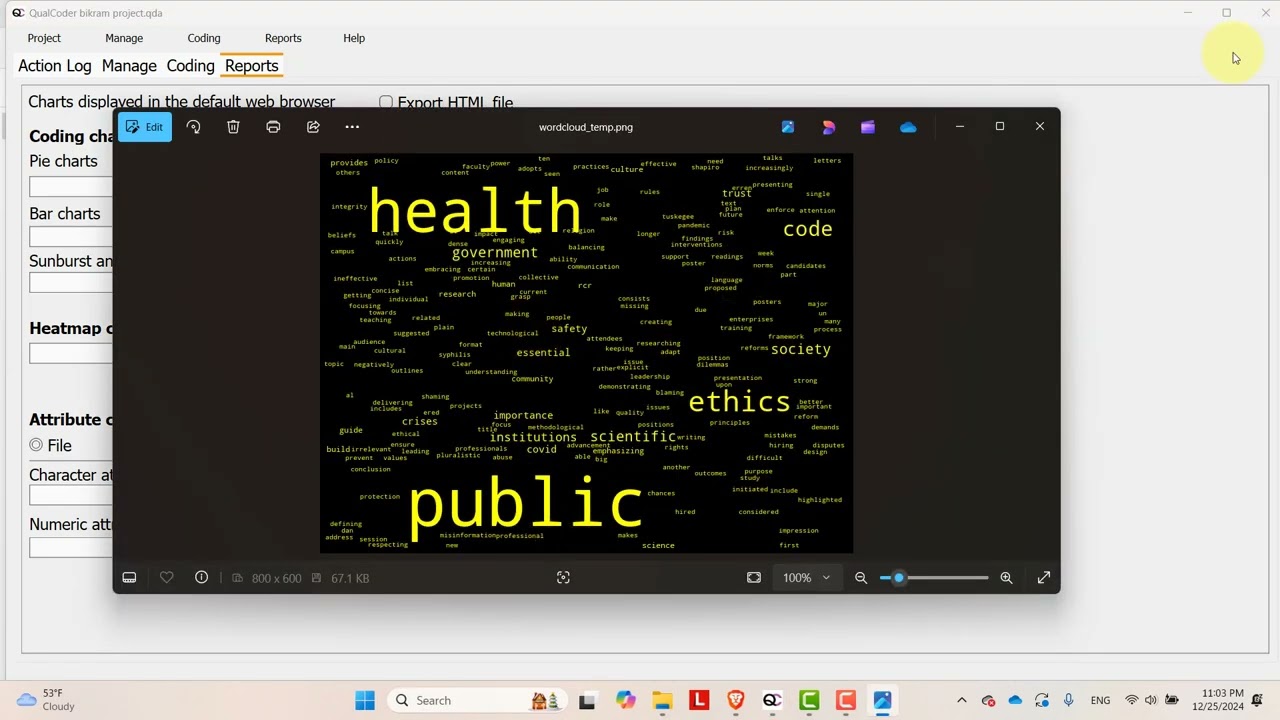The height and width of the screenshot is (720, 1280).
Task: Open the Manage menu in the menu bar
Action: click(124, 38)
